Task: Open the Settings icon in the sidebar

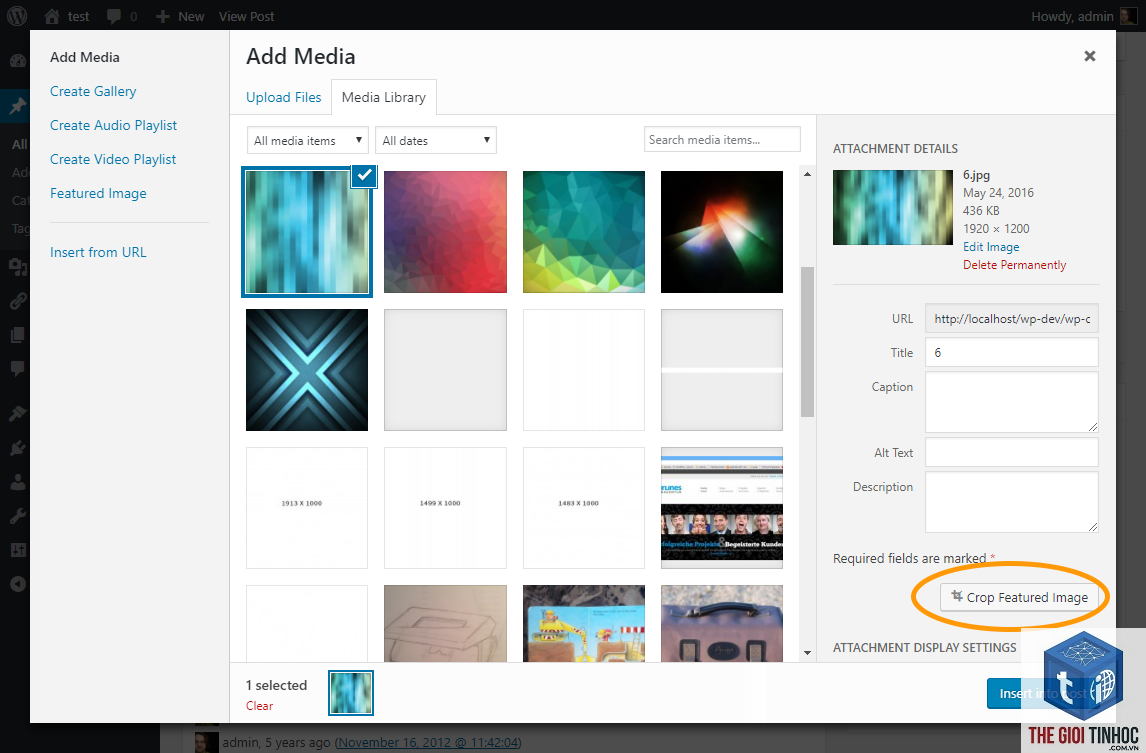Action: coord(18,550)
